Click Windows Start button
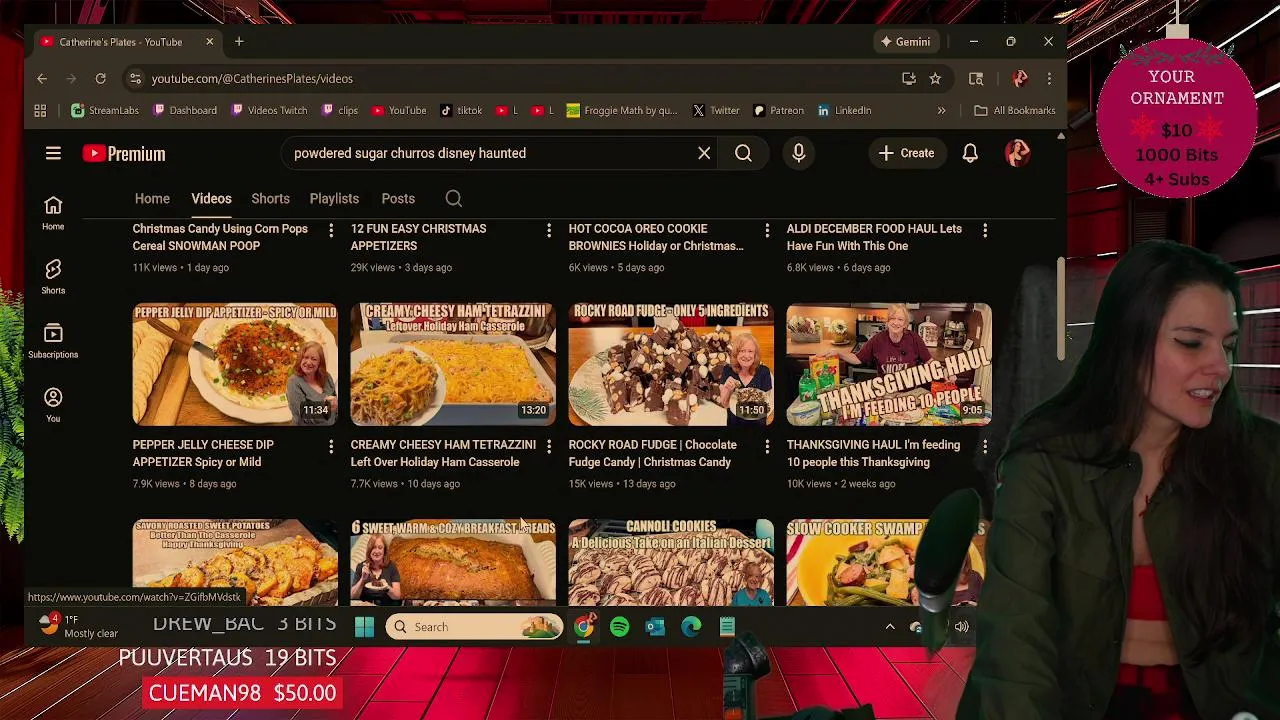This screenshot has height=720, width=1280. click(x=364, y=627)
